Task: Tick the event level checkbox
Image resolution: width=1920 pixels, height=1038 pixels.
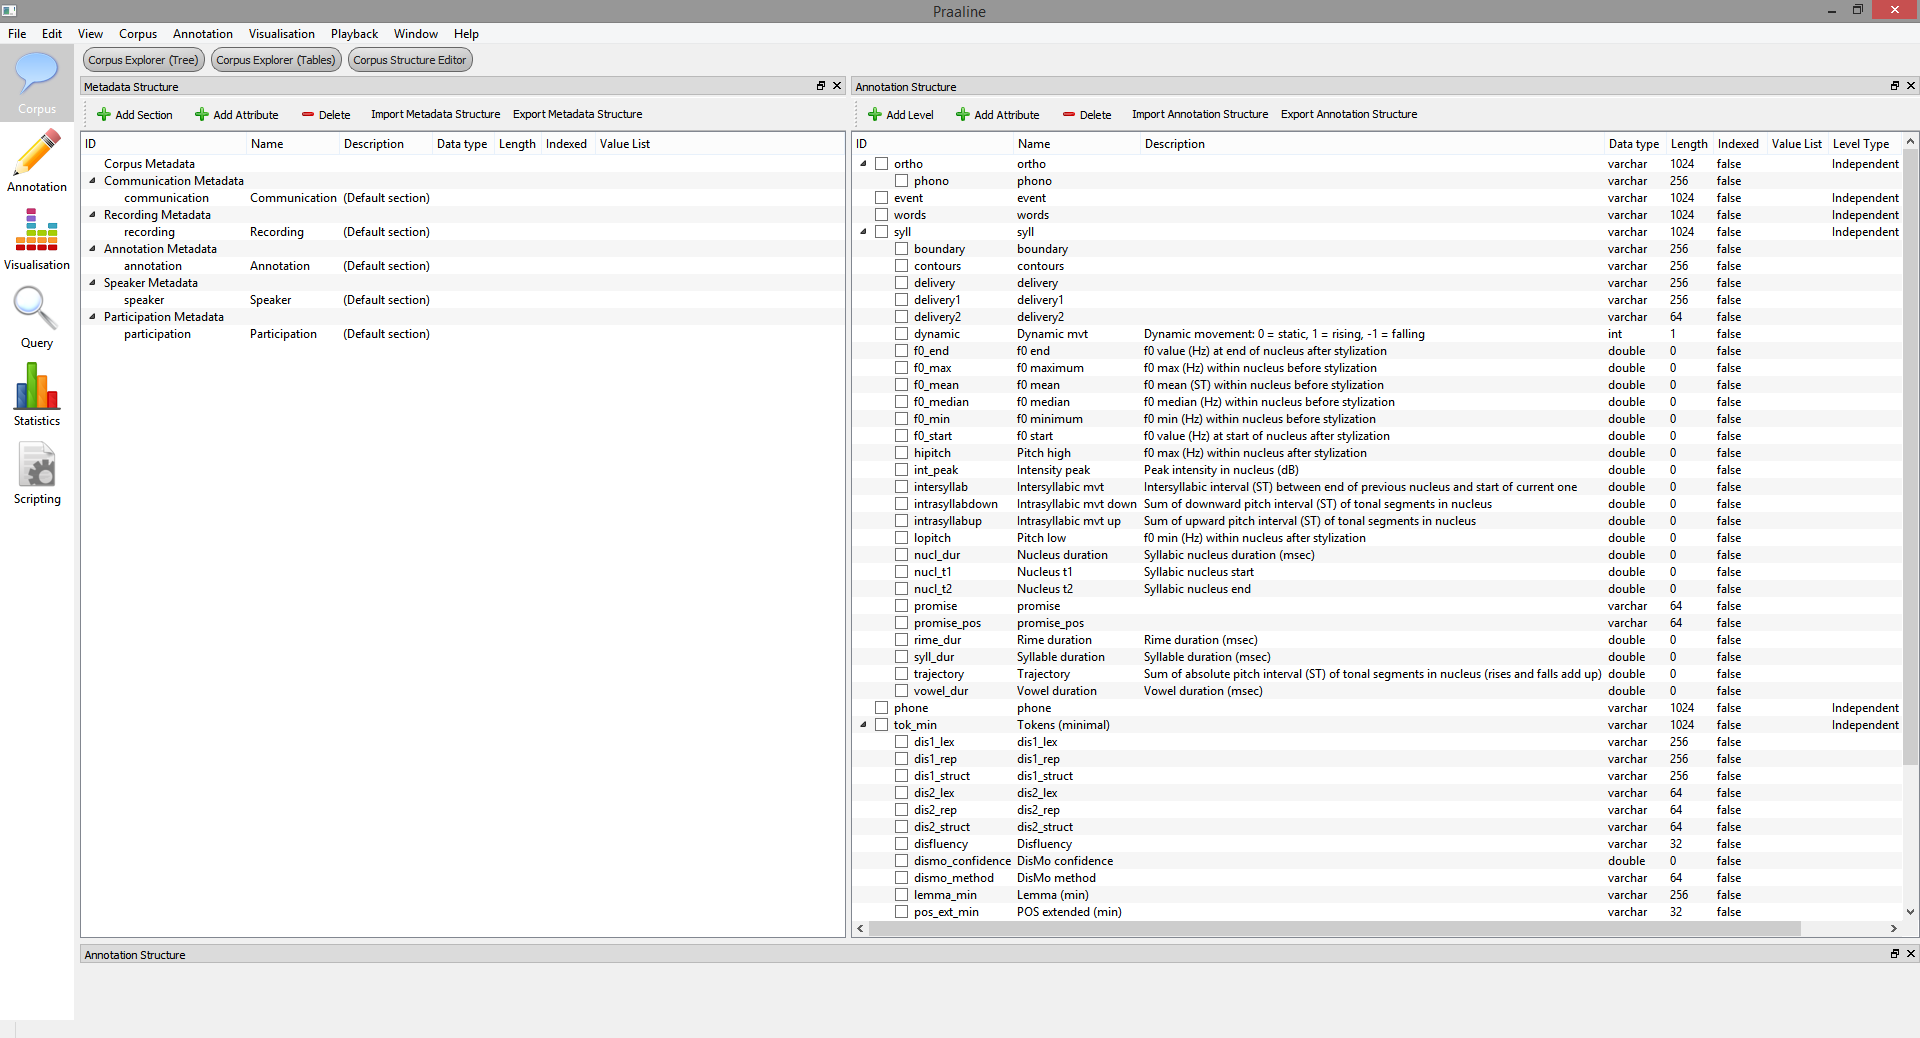Action: [881, 198]
